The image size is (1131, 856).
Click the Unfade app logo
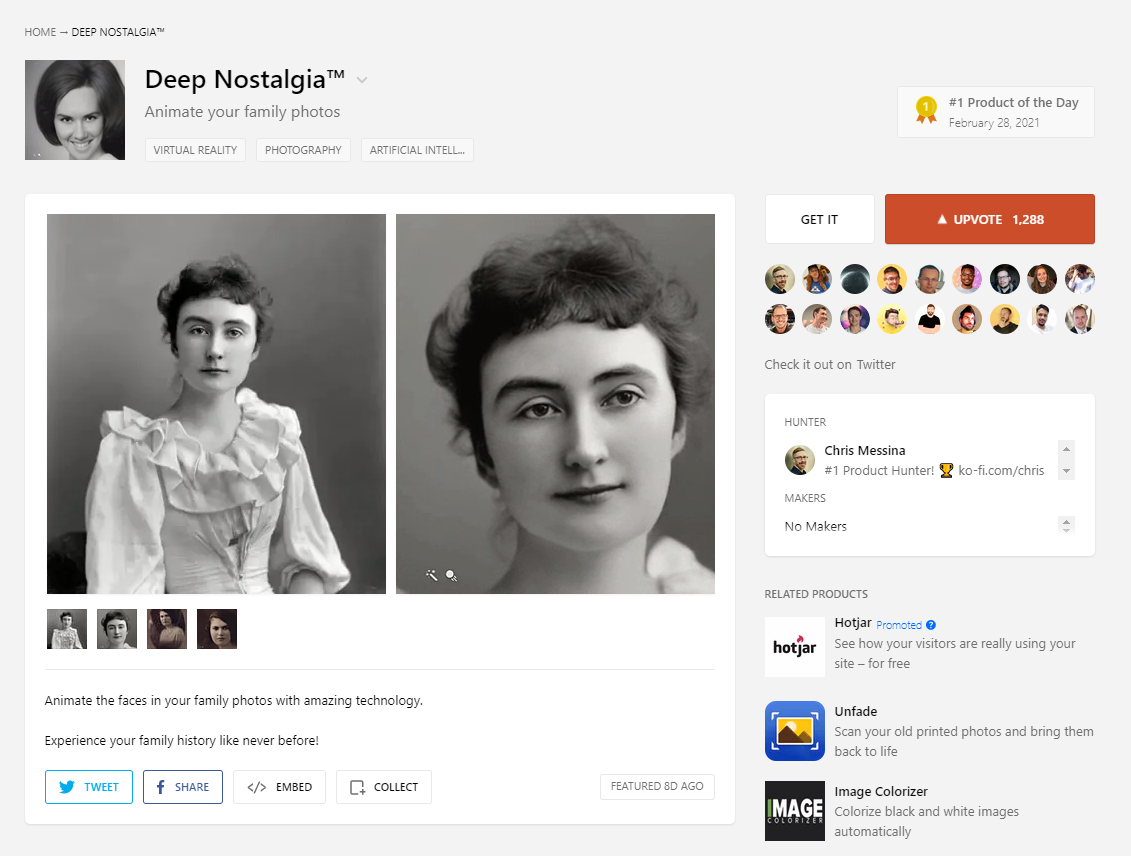(x=795, y=731)
